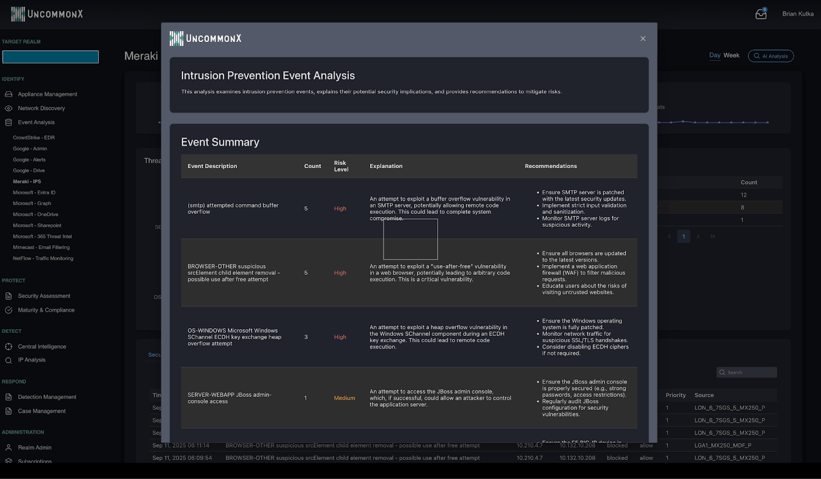Select Meraki - IPS in sidebar

[27, 181]
